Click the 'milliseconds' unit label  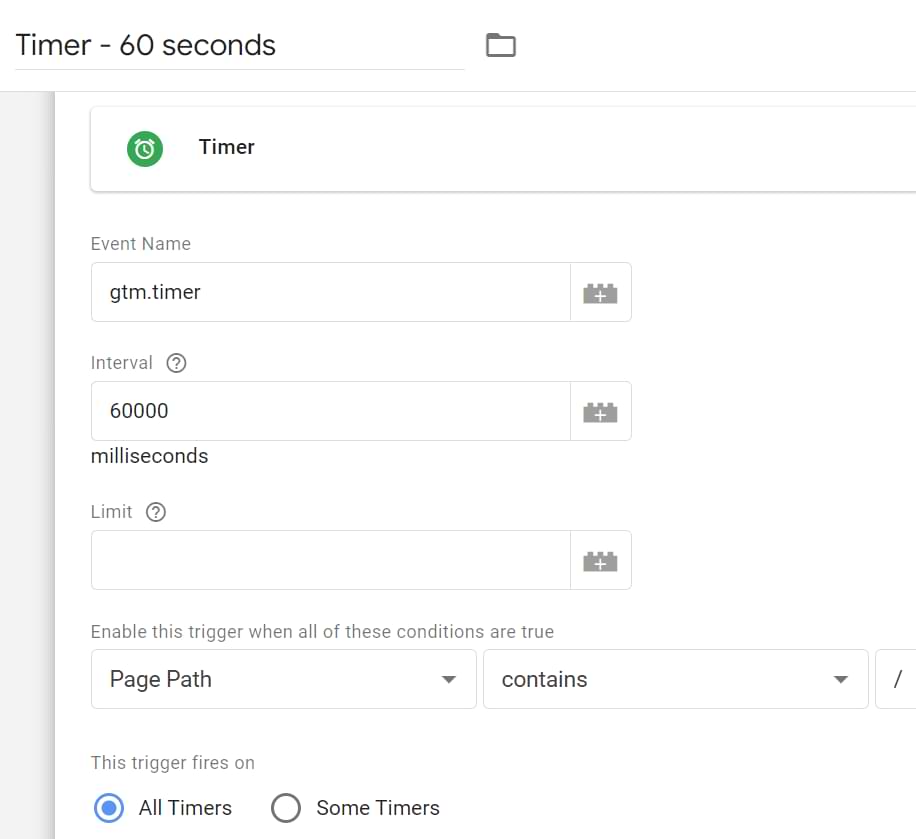coord(150,456)
